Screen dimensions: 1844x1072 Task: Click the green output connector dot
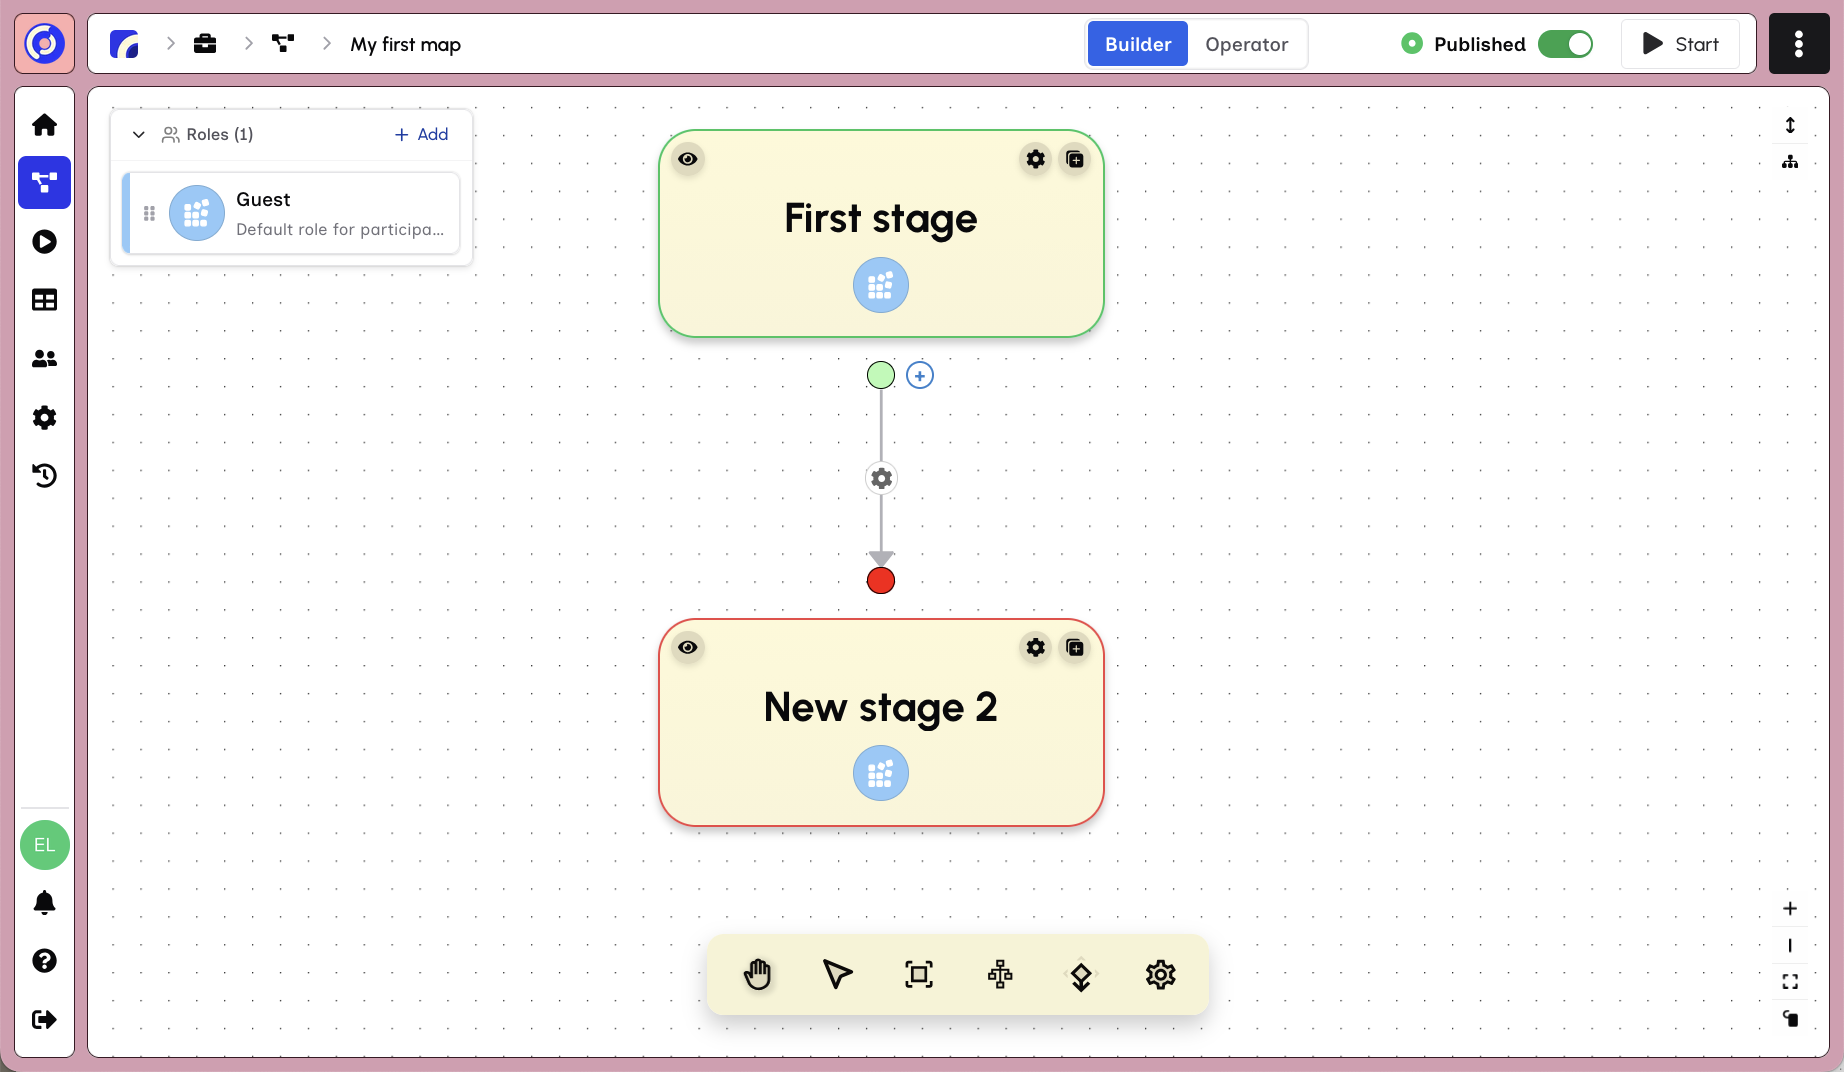[881, 375]
